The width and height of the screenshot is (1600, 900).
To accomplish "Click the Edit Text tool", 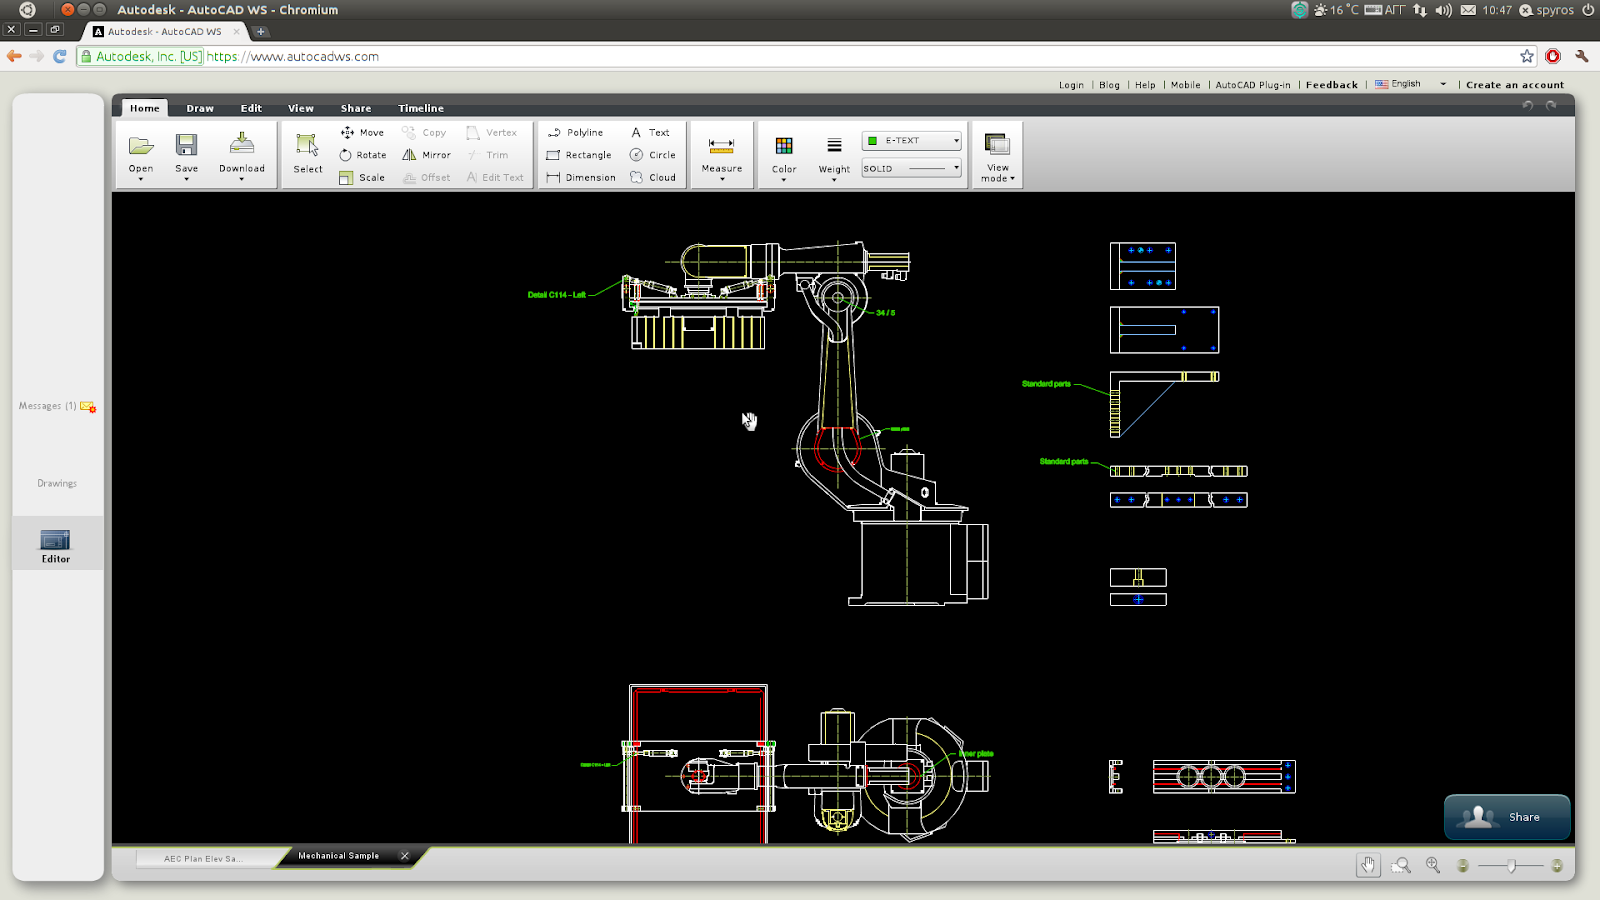I will pos(494,178).
